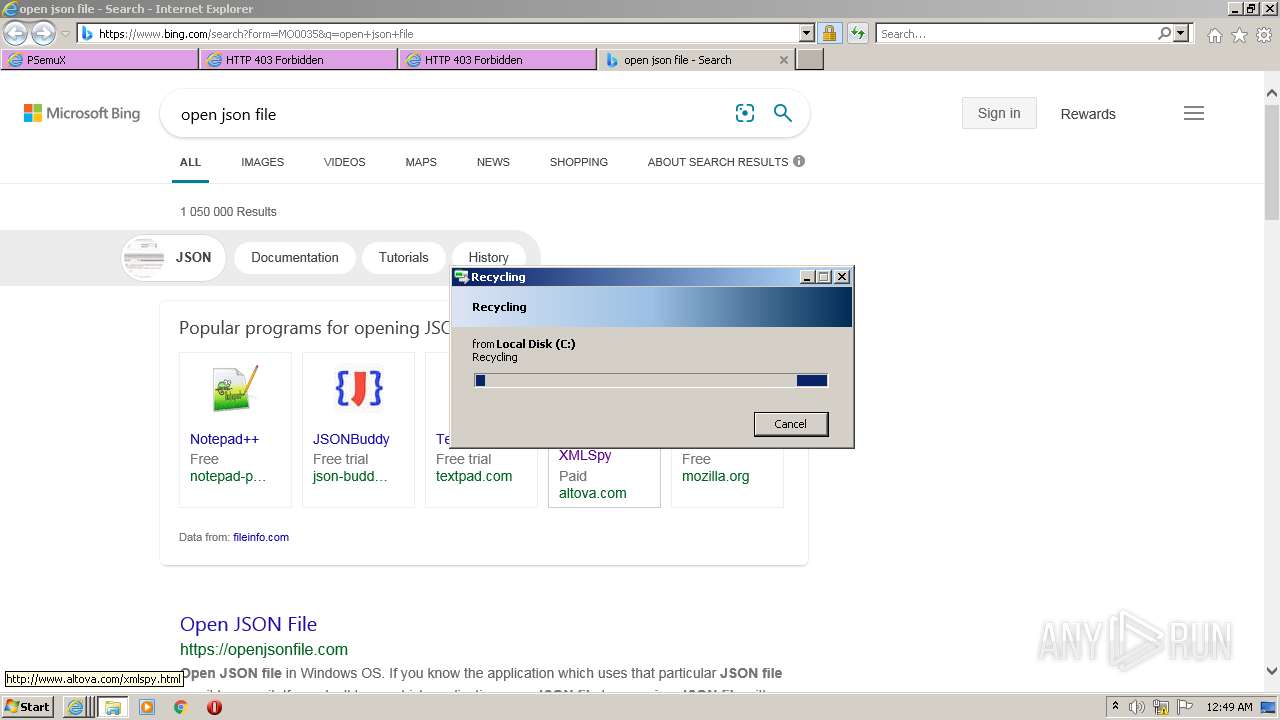
Task: Click the textpad.com link
Action: (474, 476)
